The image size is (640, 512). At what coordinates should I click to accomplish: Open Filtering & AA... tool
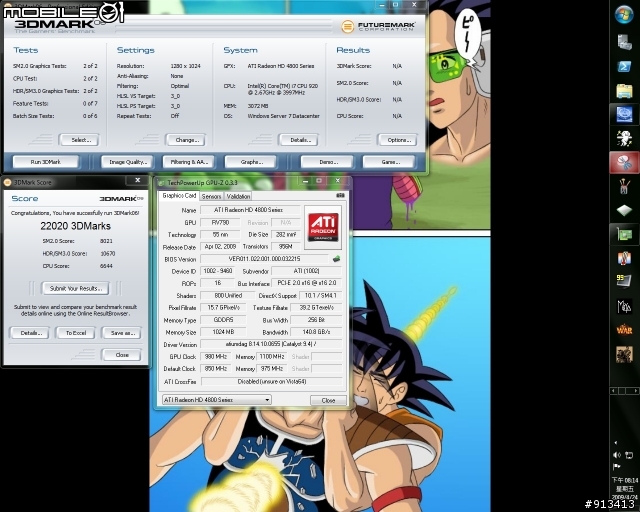tap(189, 162)
